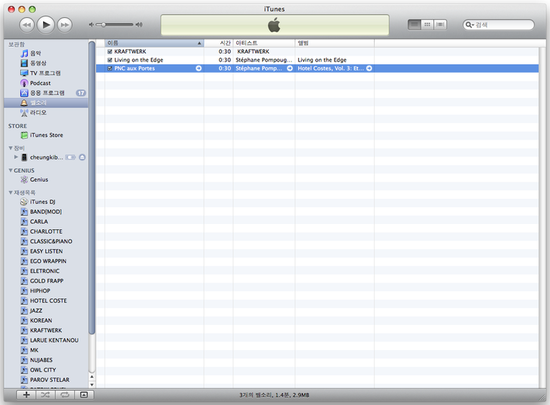Viewport: 550px width, 405px height.
Task: Click sidebar scrollbar up arrow
Action: click(x=92, y=377)
